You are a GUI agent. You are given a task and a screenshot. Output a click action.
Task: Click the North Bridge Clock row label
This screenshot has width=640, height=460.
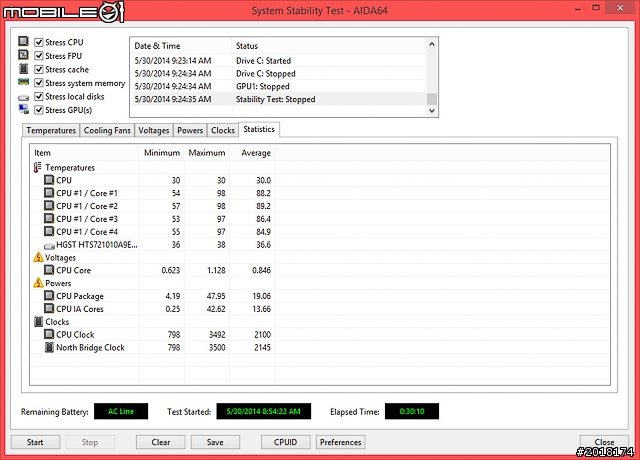(90, 347)
